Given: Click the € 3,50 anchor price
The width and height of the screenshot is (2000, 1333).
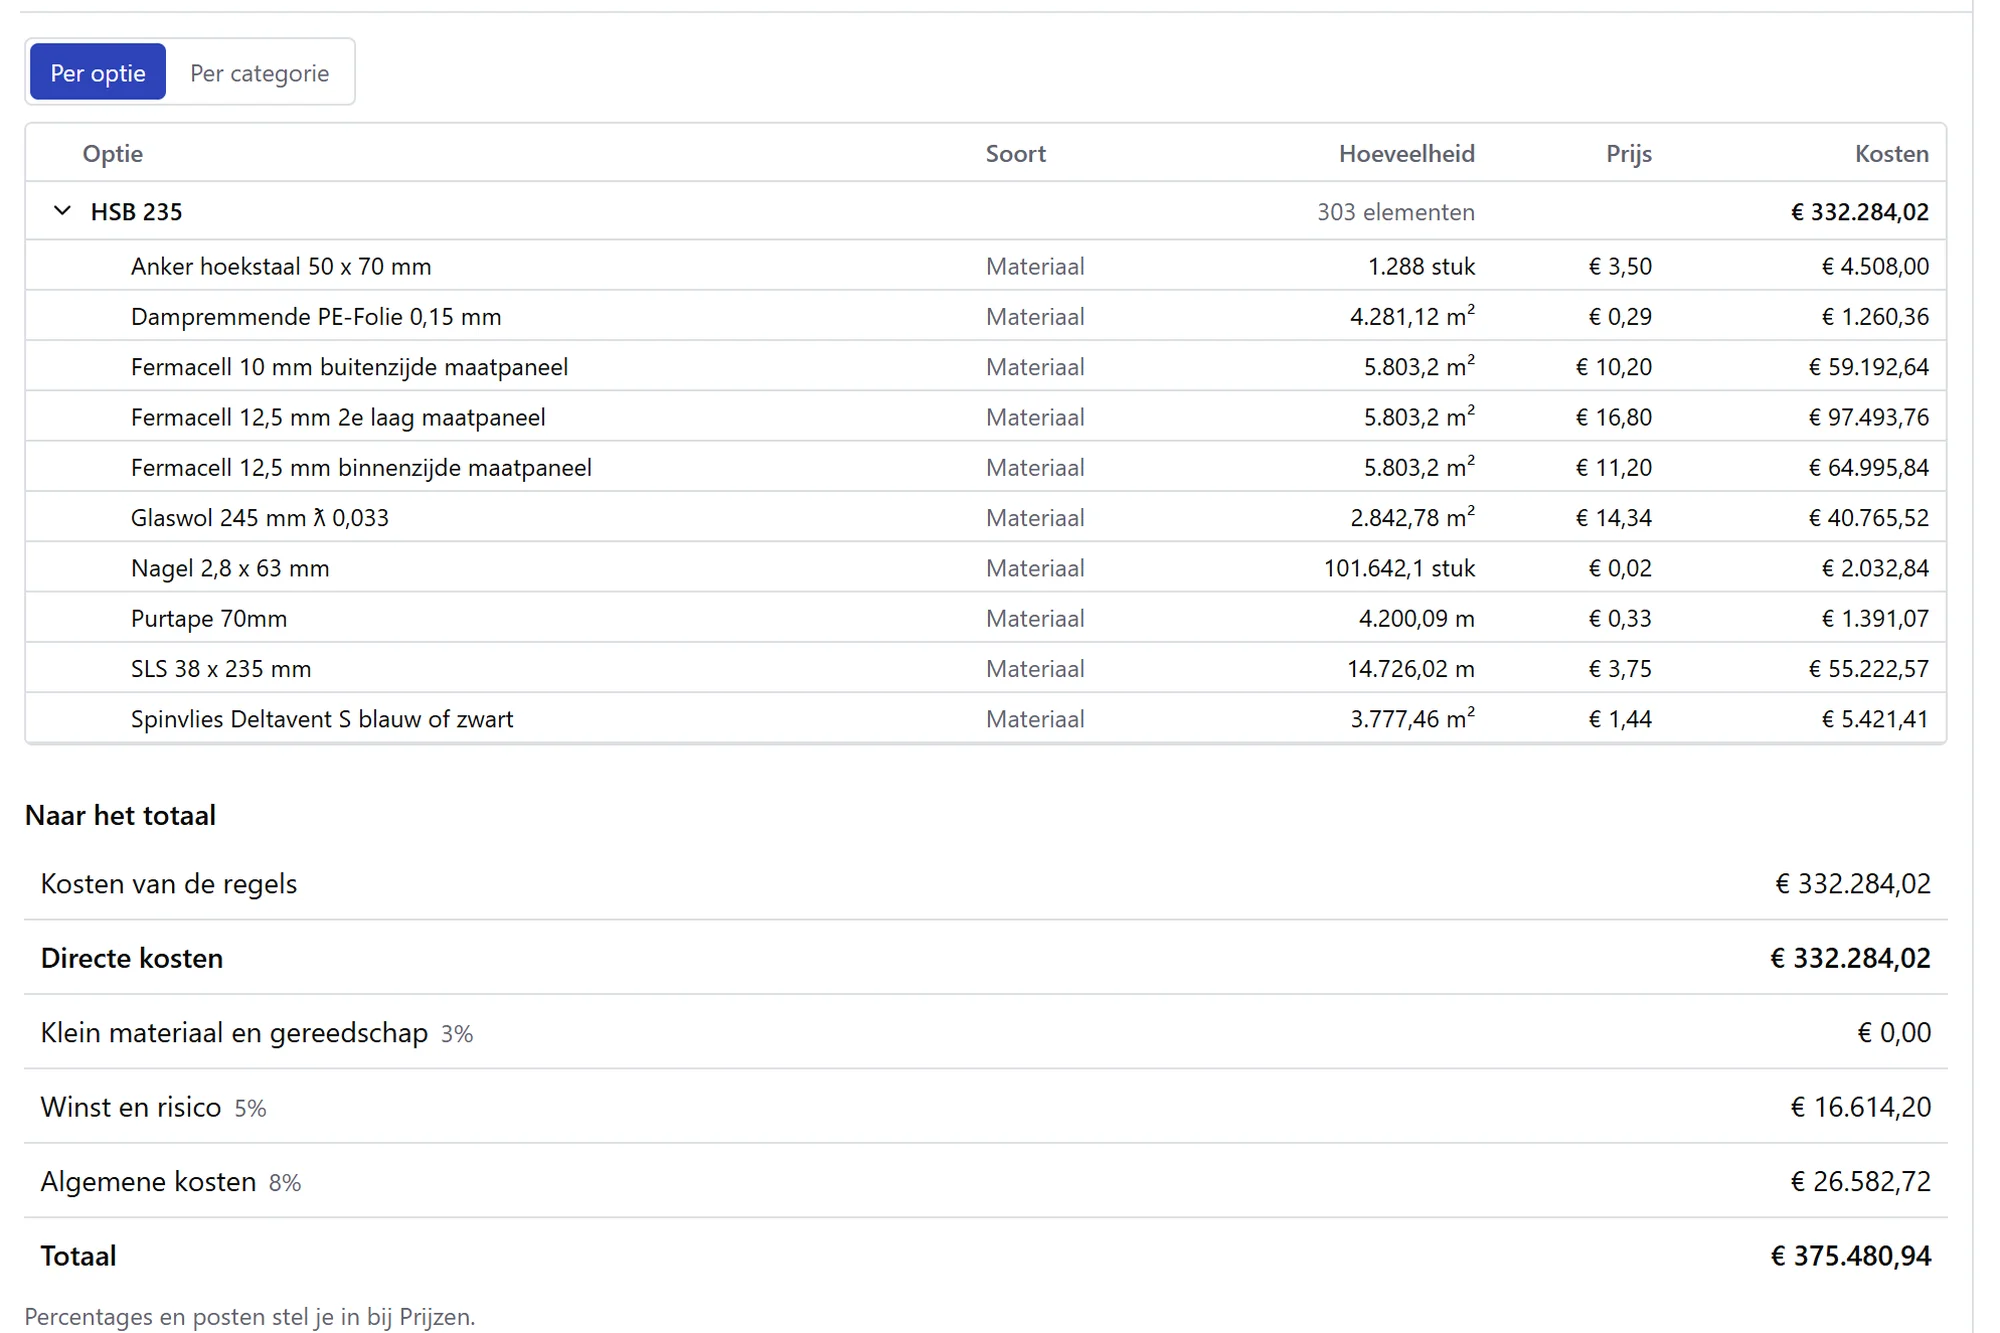Looking at the screenshot, I should coord(1620,266).
